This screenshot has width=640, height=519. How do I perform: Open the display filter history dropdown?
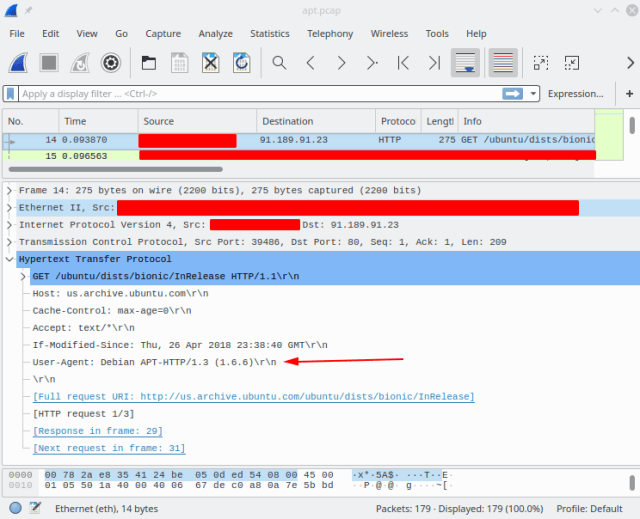534,94
